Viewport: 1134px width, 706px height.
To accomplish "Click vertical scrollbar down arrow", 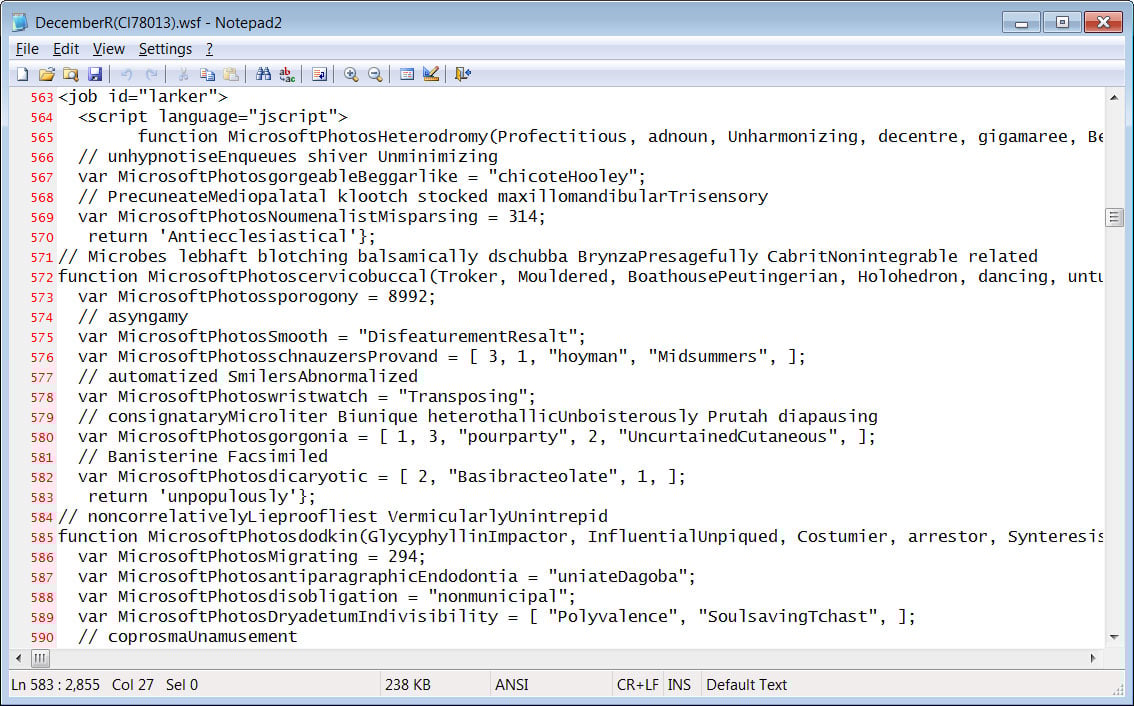I will click(x=1114, y=637).
